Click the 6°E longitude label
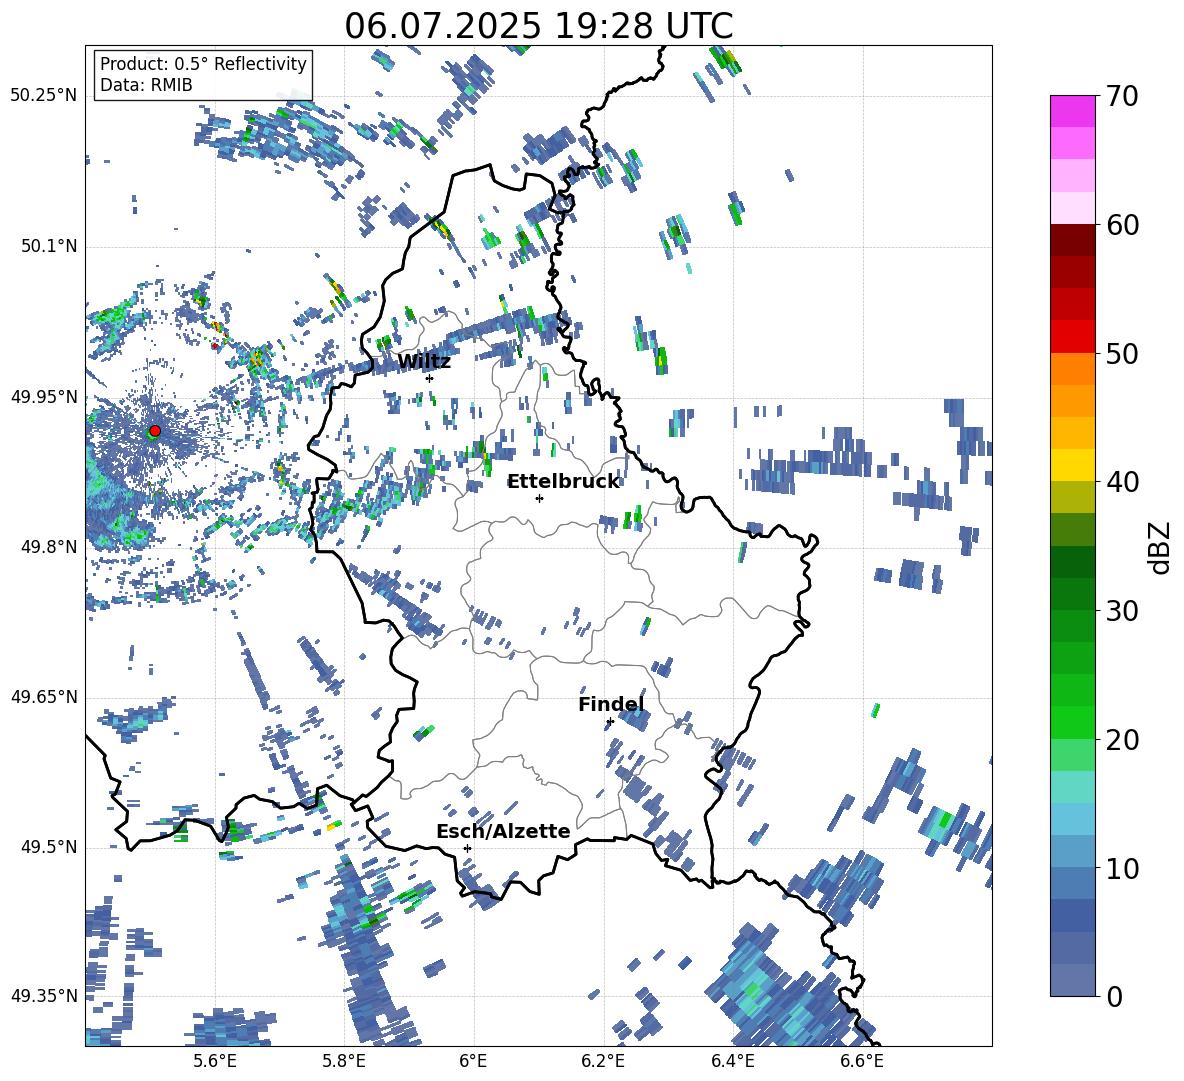This screenshot has width=1184, height=1081. 473,1061
